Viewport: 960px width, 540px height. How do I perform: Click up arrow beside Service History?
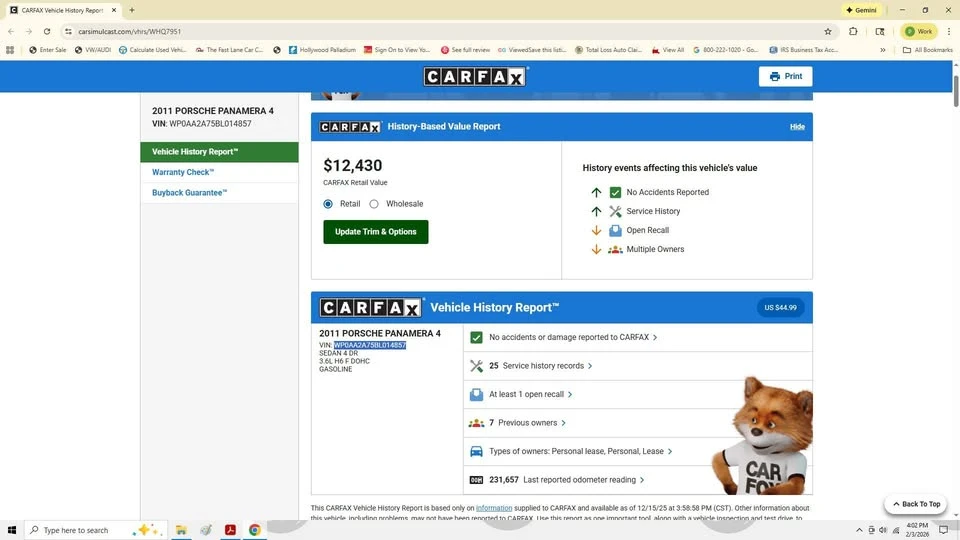[596, 211]
